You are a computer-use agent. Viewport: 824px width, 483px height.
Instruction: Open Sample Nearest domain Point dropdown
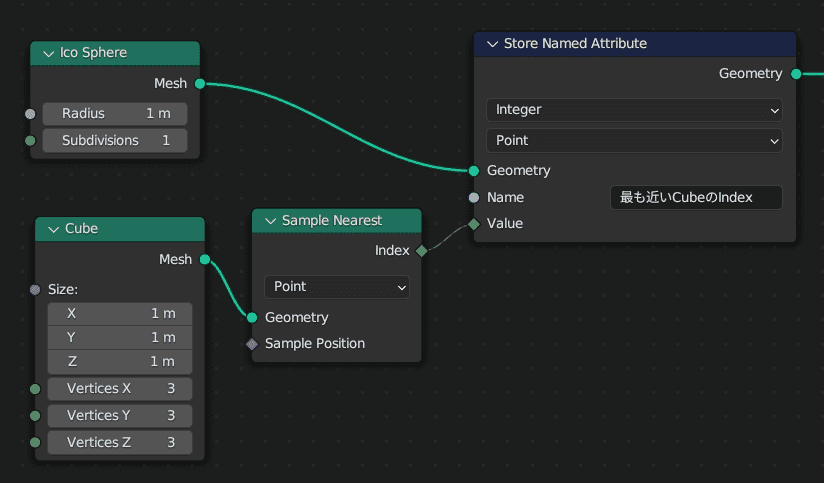[337, 287]
